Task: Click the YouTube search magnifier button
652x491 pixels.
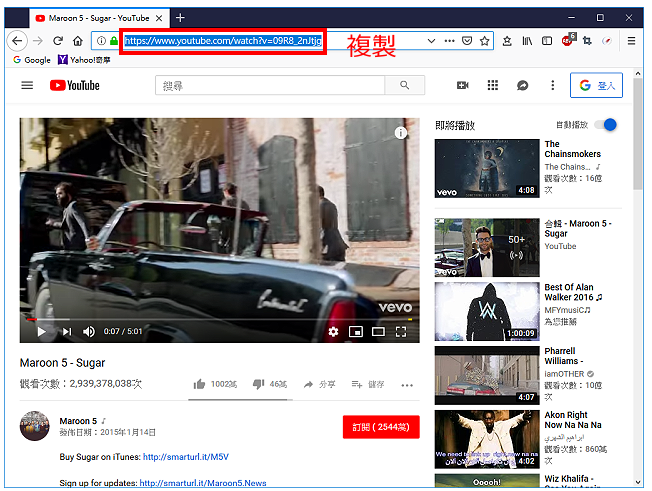Action: pos(405,86)
